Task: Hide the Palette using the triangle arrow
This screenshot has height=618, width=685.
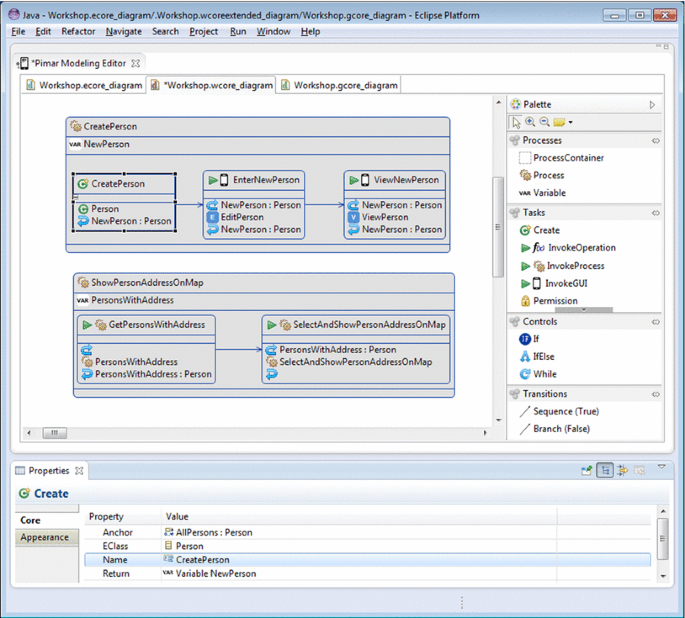Action: 652,105
